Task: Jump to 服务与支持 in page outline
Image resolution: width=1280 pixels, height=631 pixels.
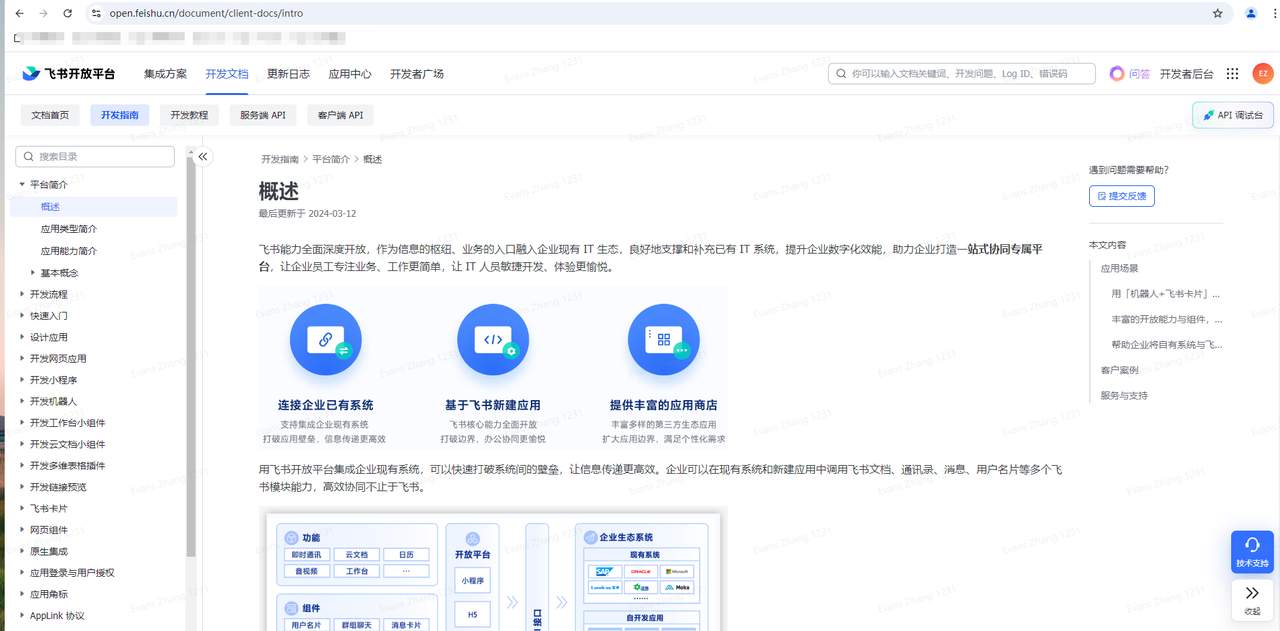Action: (x=1124, y=395)
